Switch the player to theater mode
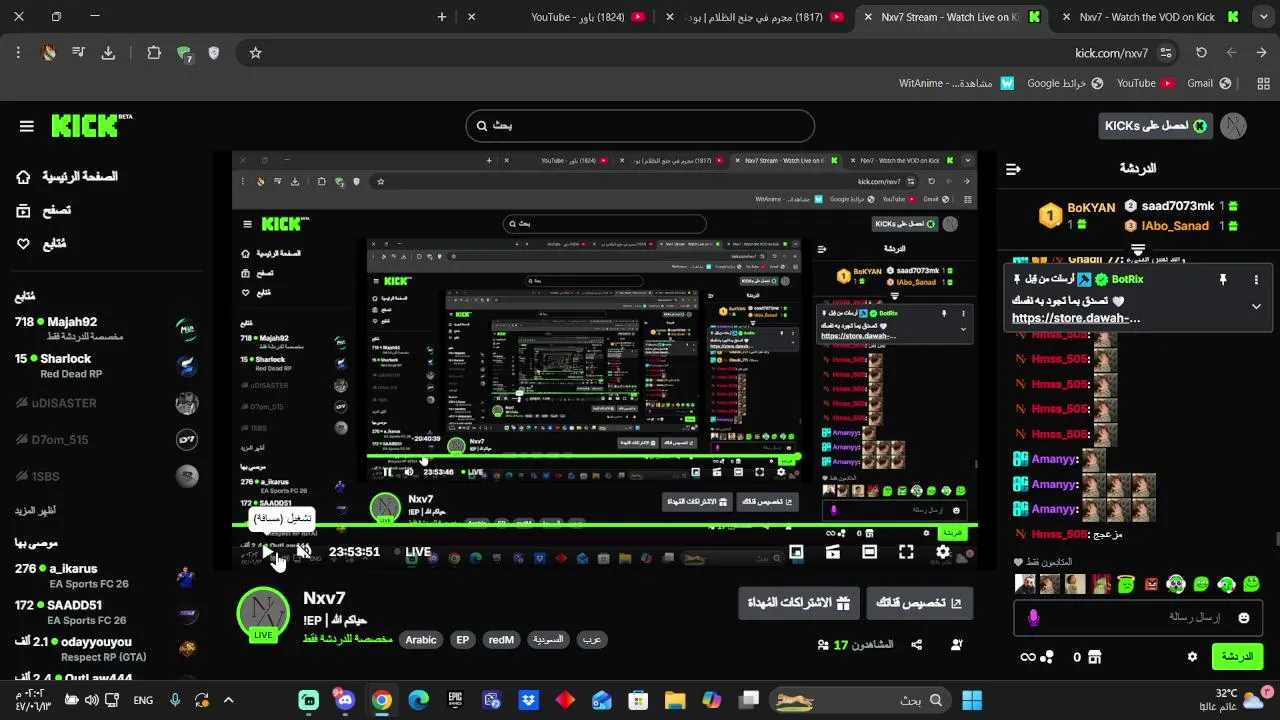Viewport: 1280px width, 720px height. coord(869,552)
